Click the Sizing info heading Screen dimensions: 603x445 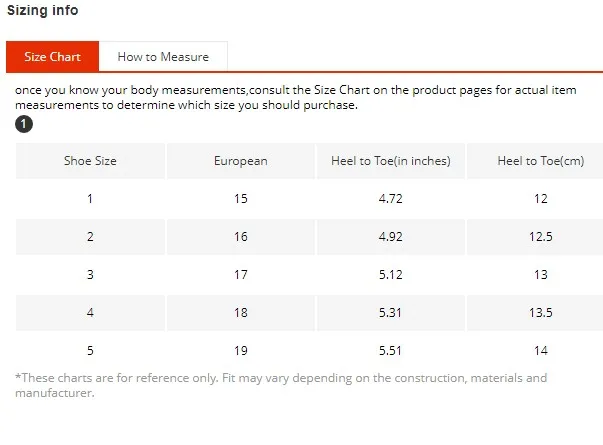pyautogui.click(x=43, y=10)
